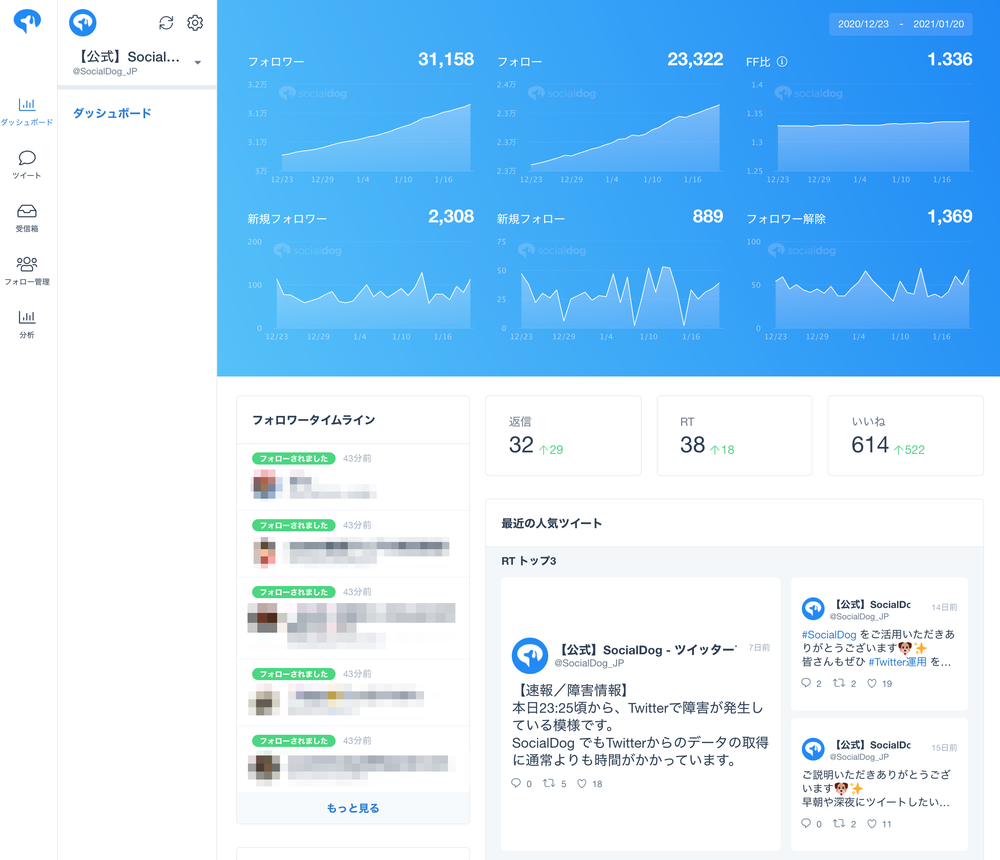Click like heart on the ご説明いただき tweet
This screenshot has height=860, width=1000.
point(872,824)
